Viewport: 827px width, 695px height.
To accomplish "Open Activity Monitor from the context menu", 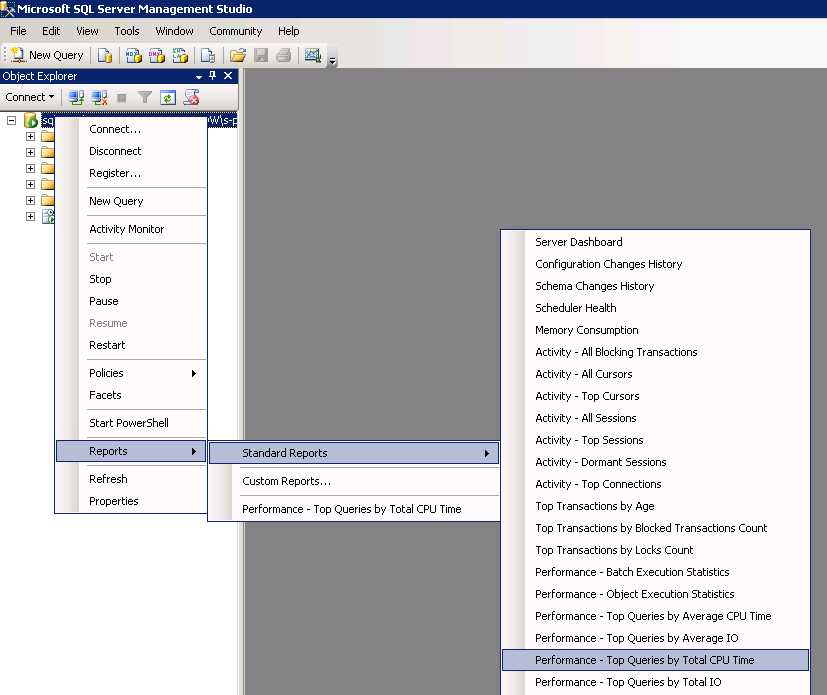I will [x=131, y=229].
